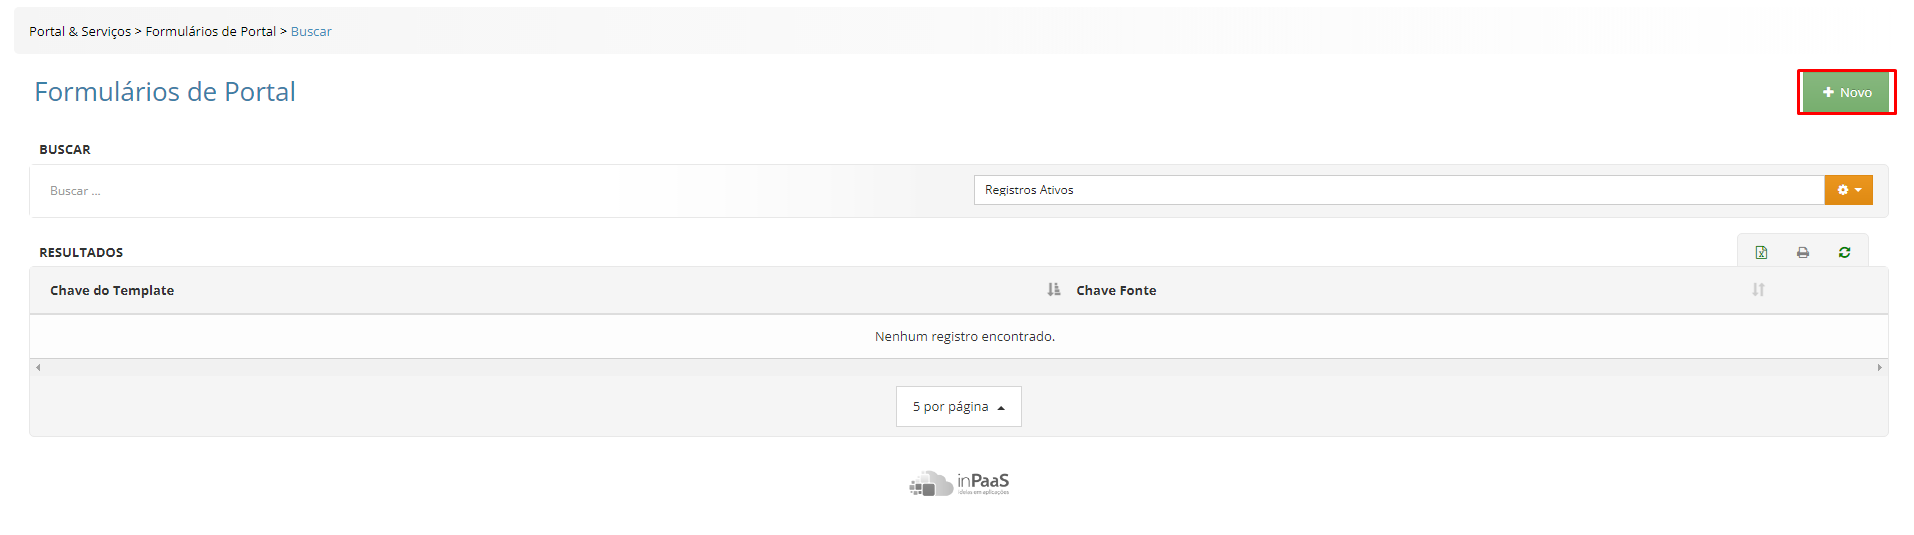Go to Portal & Serviços breadcrumb
This screenshot has height=535, width=1914.
coord(80,31)
